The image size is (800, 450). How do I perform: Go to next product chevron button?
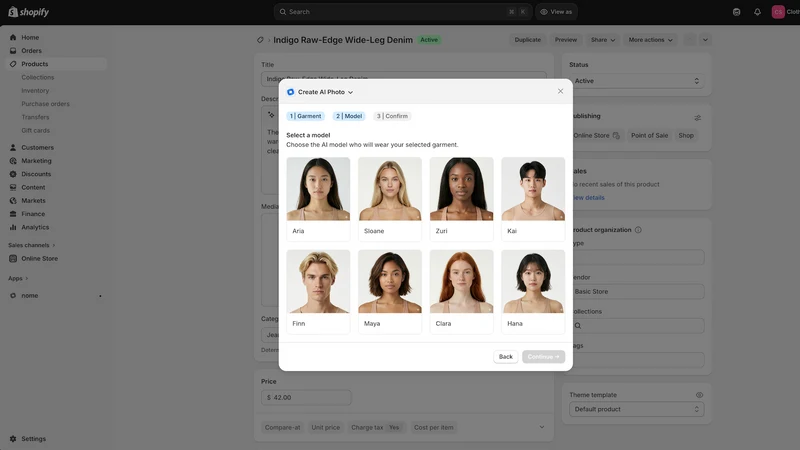pos(705,40)
